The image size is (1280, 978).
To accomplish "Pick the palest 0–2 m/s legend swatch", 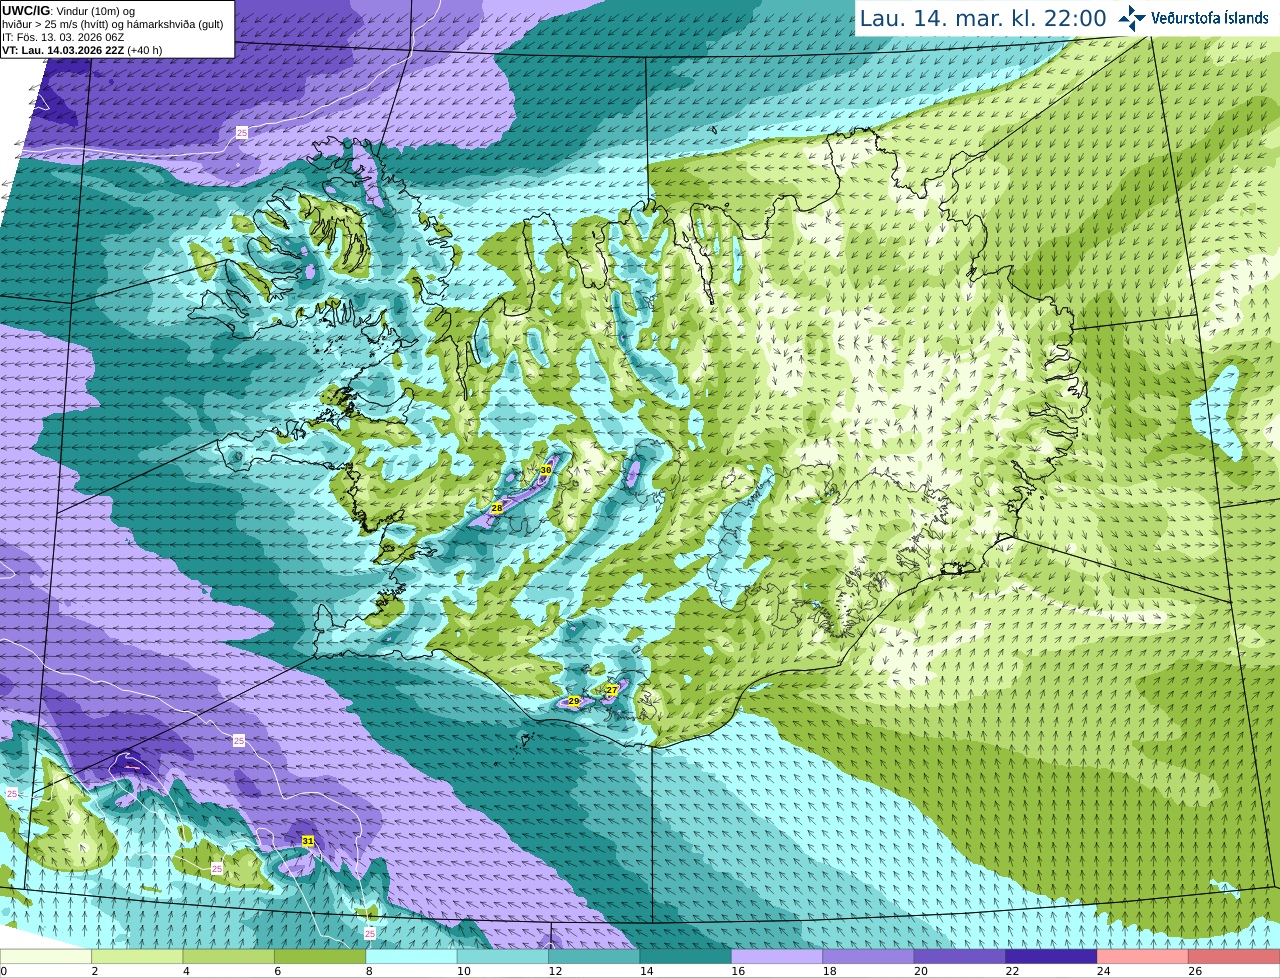I will (x=46, y=956).
